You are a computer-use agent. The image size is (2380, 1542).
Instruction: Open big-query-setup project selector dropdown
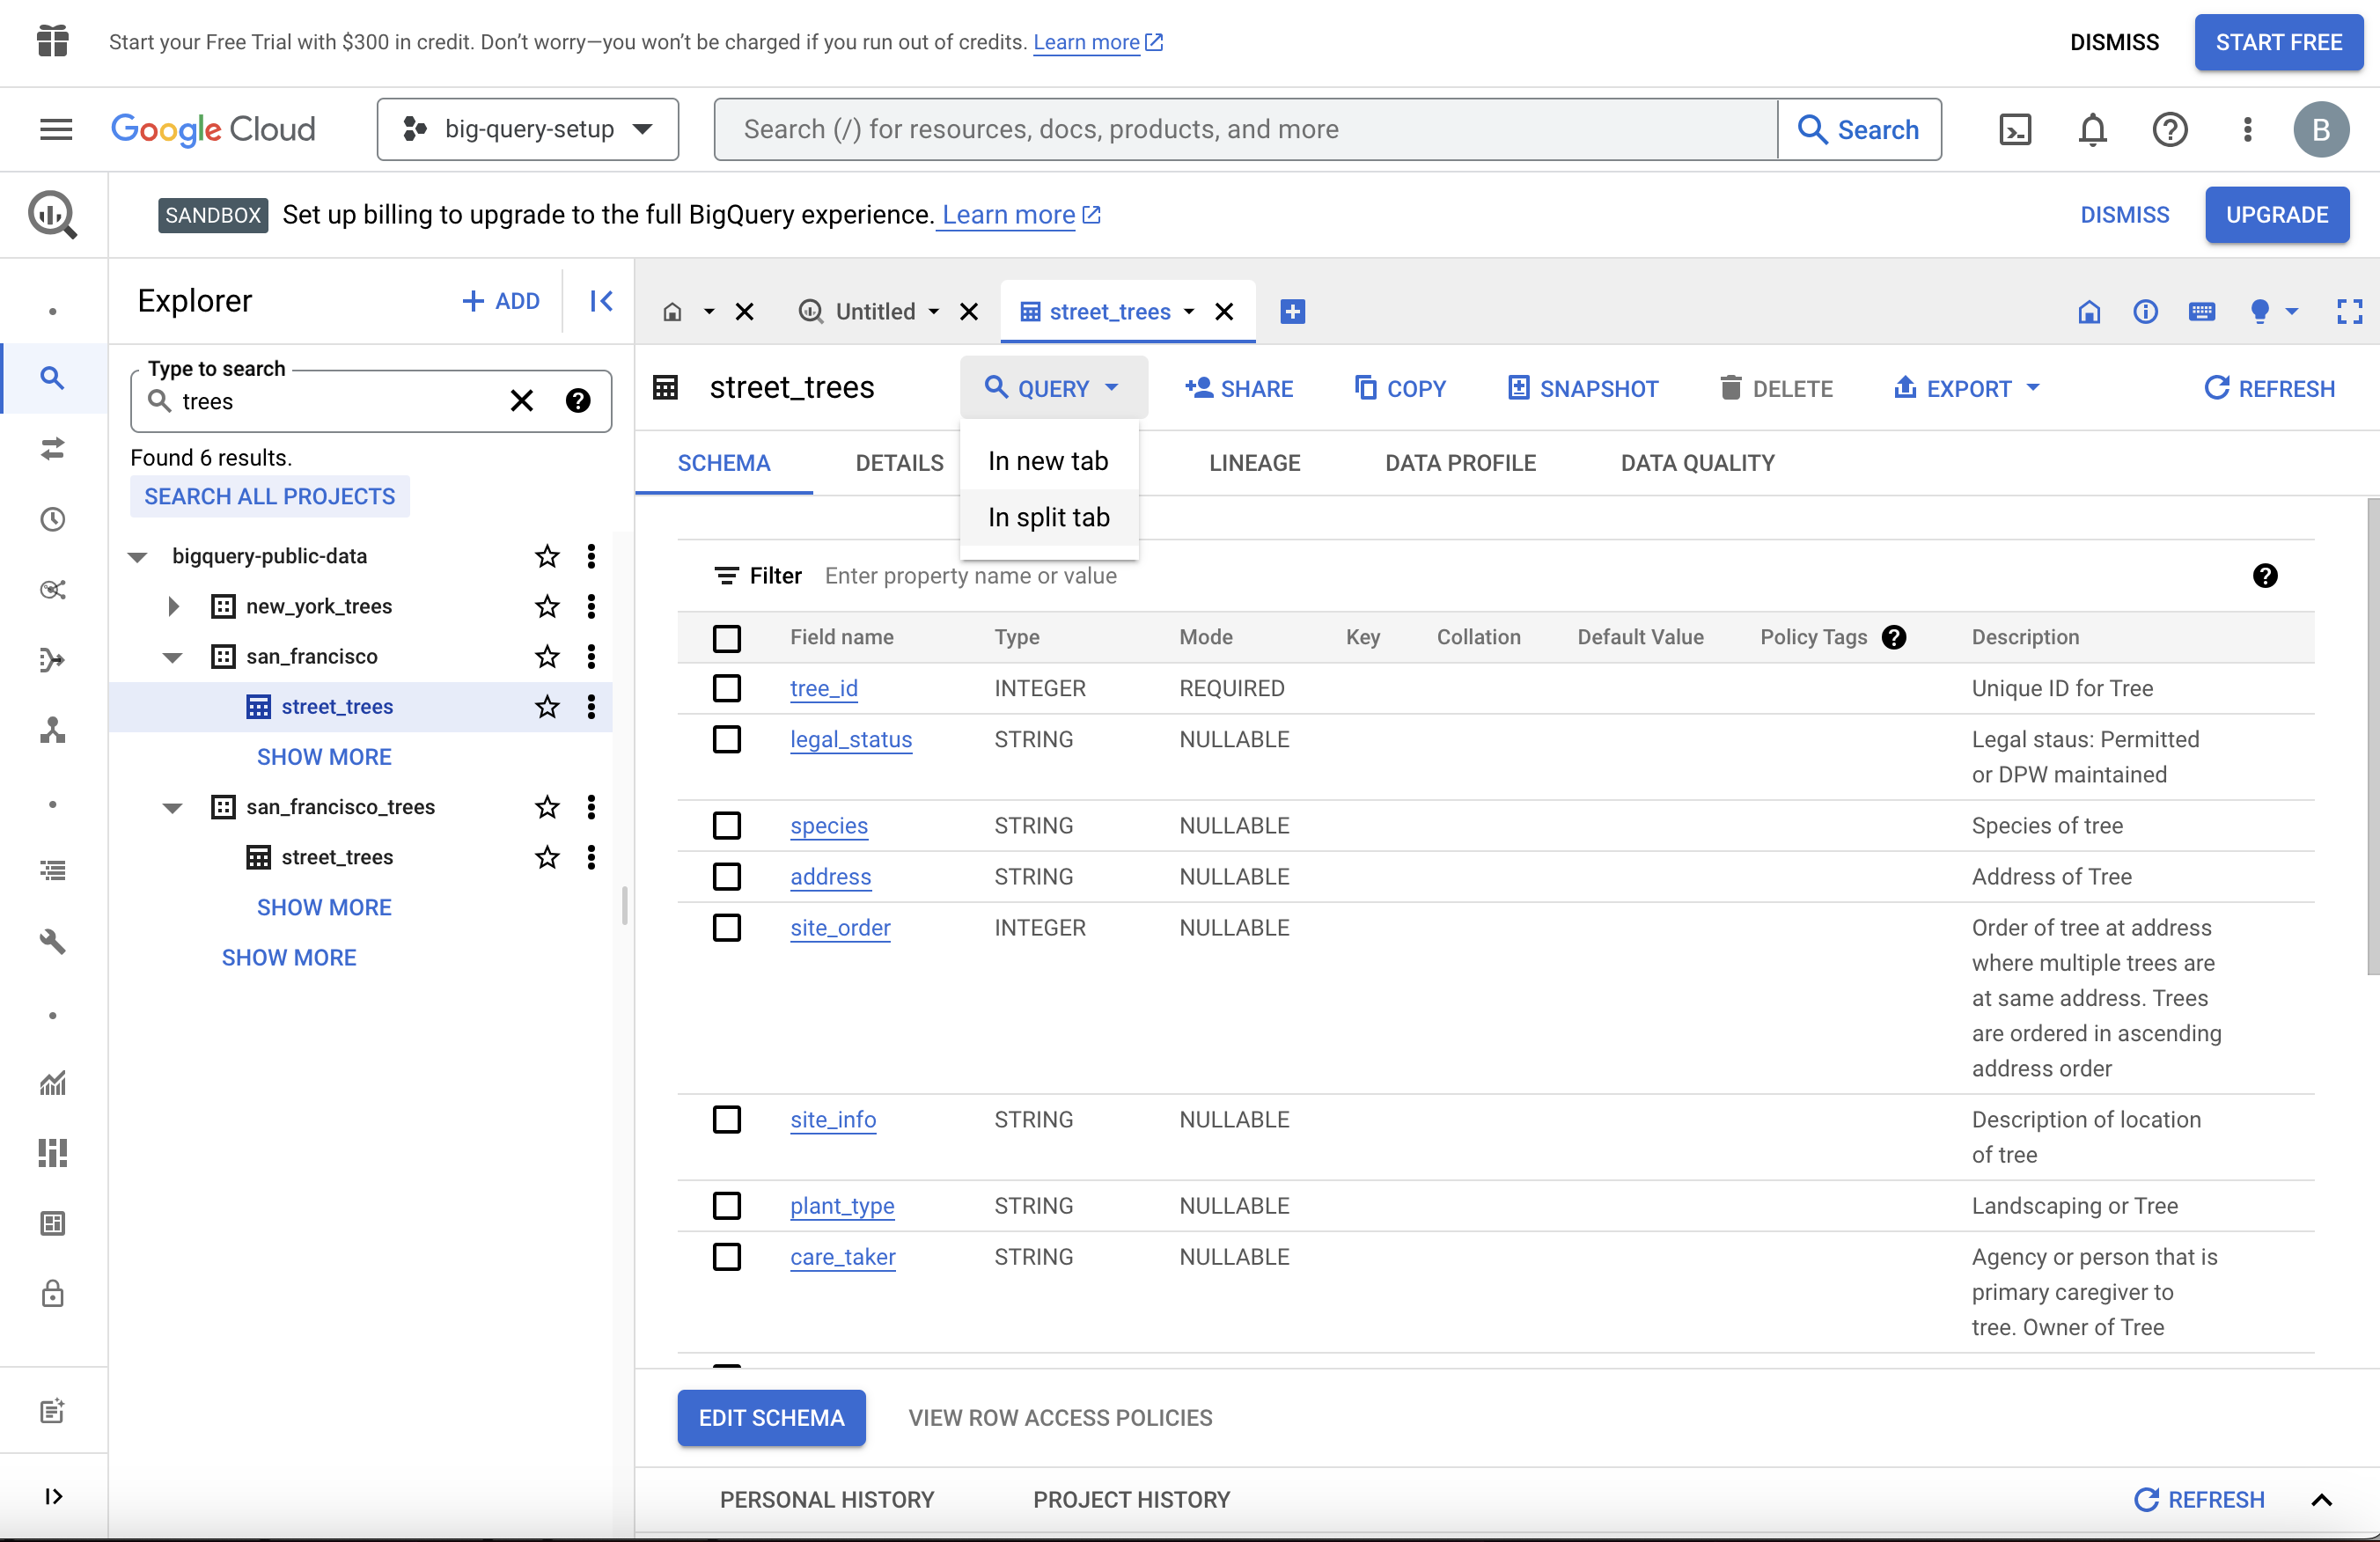pyautogui.click(x=527, y=129)
